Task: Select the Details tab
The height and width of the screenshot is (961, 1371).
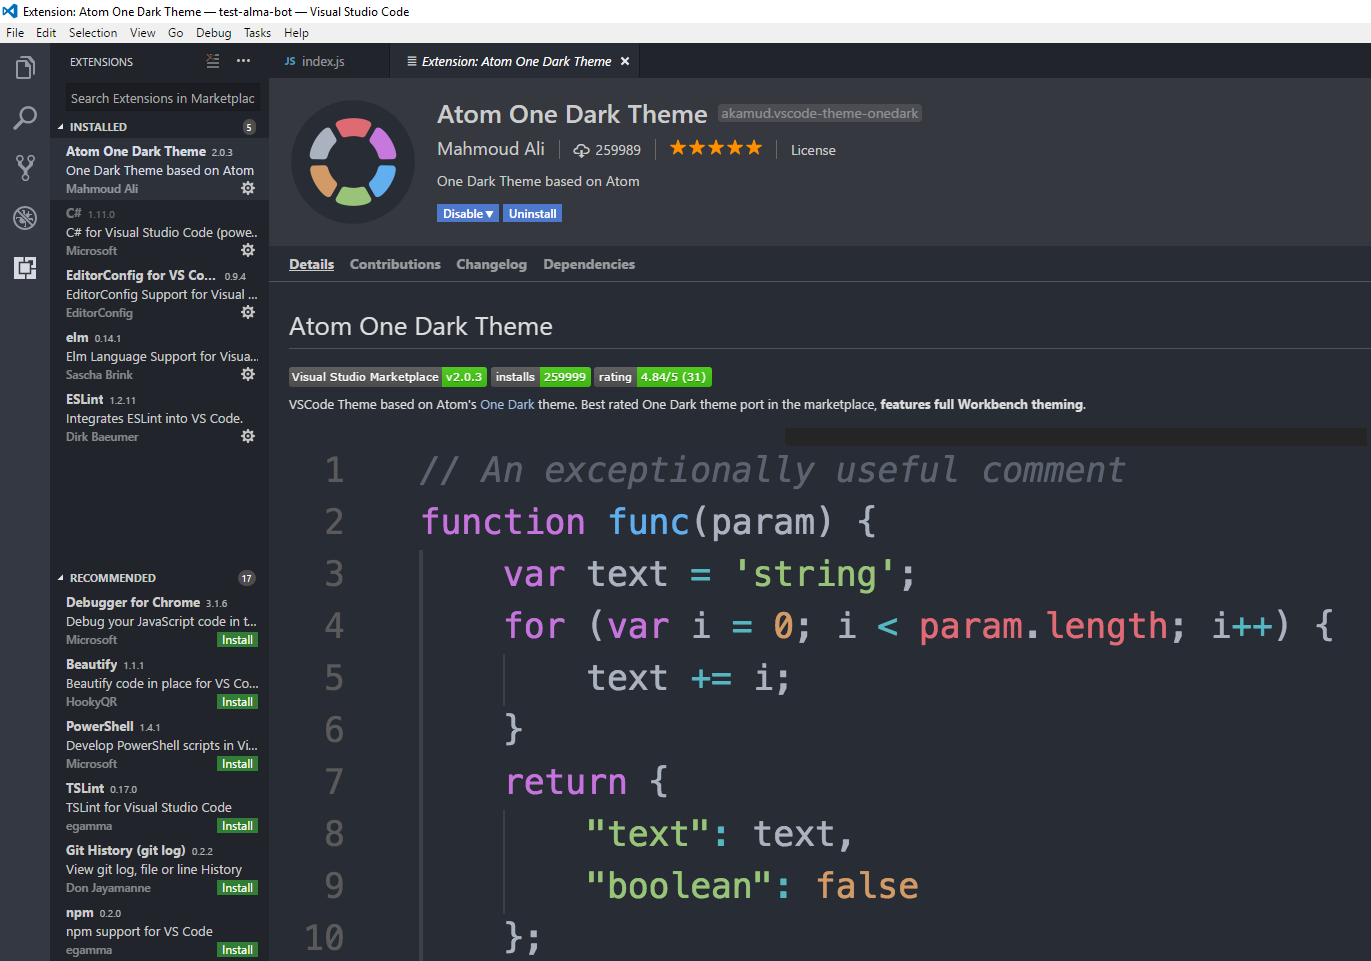Action: click(312, 264)
